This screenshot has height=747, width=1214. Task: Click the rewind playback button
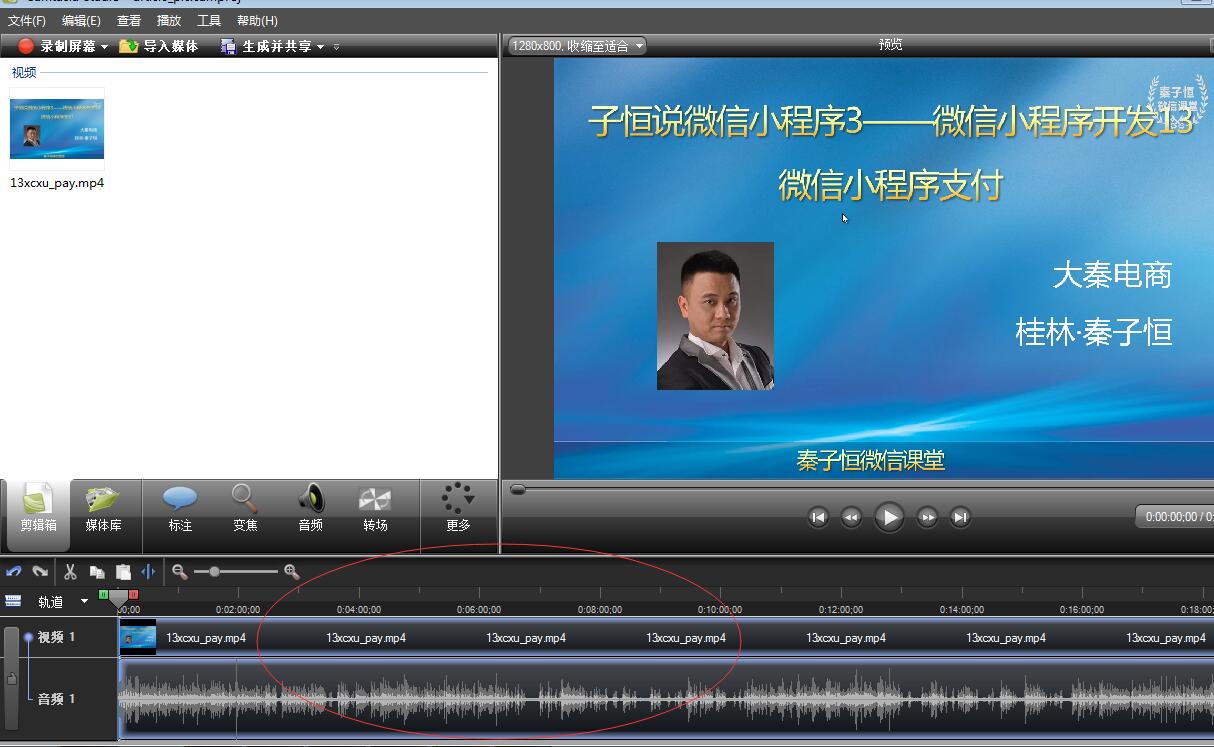pos(851,517)
